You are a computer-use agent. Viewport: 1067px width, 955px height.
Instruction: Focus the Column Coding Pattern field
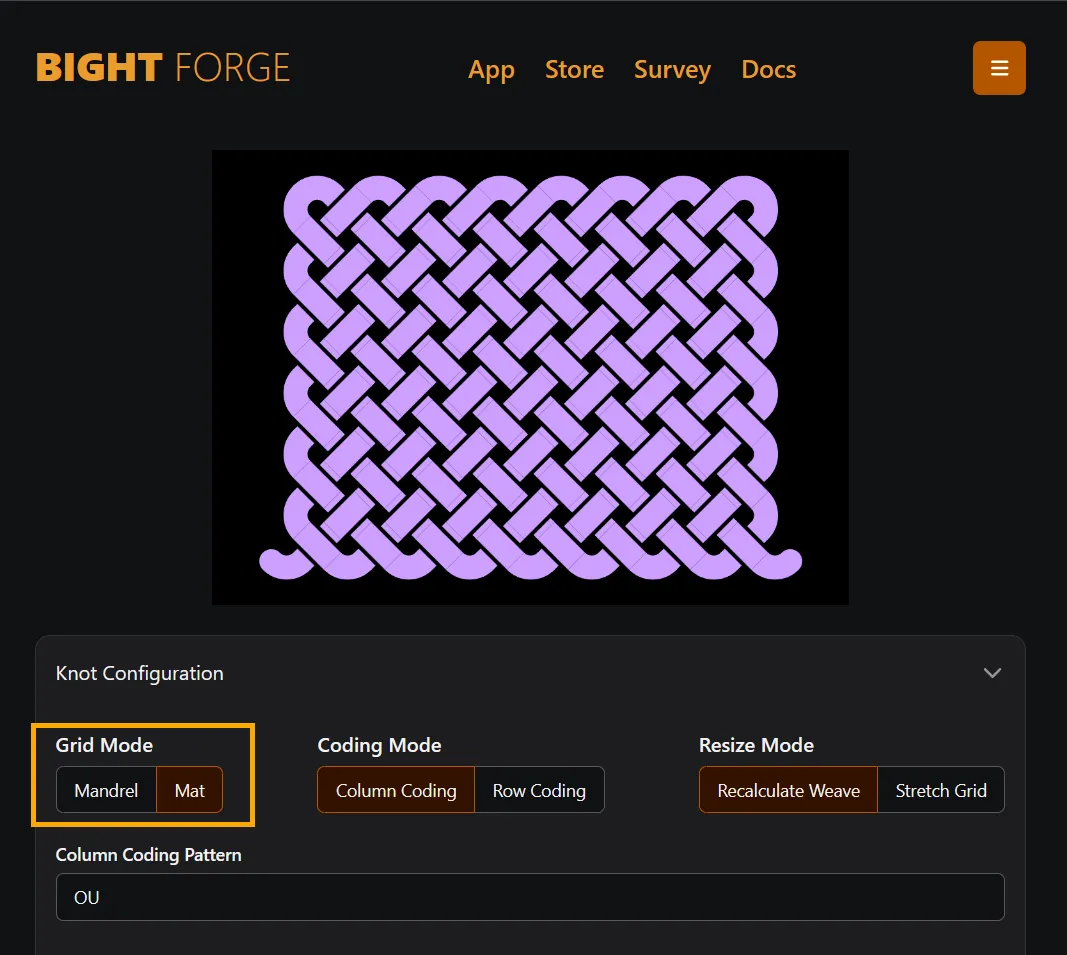530,897
